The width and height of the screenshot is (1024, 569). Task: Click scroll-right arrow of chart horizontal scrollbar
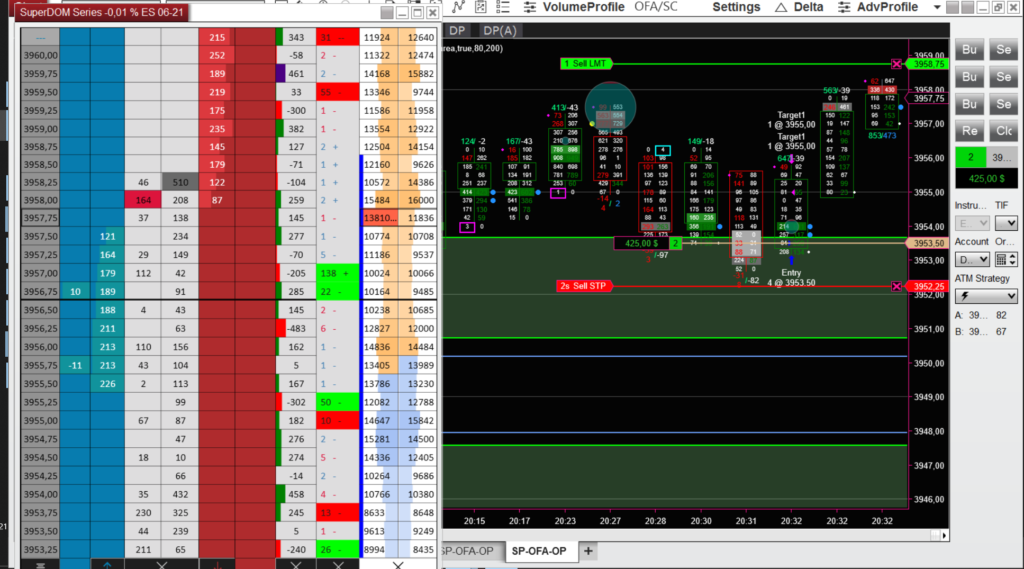944,535
